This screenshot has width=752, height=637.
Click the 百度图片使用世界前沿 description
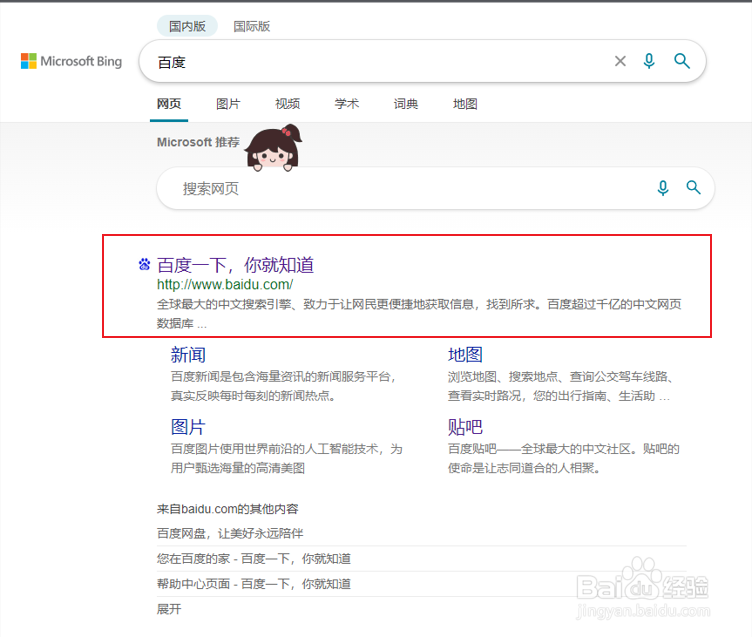(x=287, y=458)
